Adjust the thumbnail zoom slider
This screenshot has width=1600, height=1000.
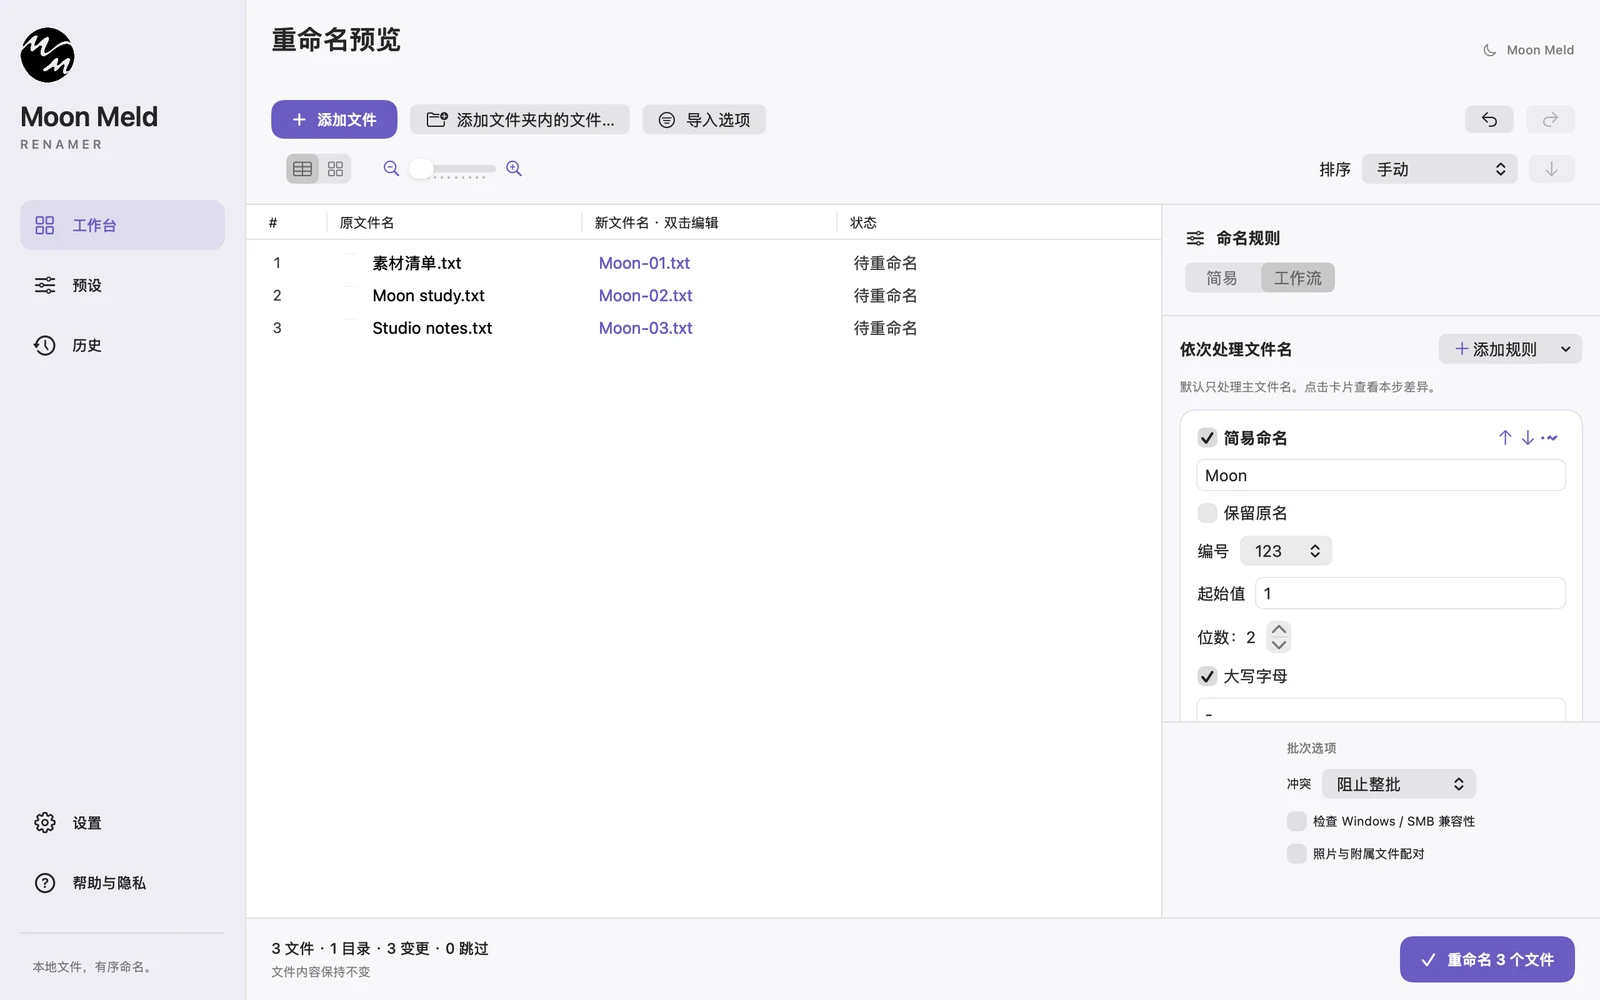453,169
